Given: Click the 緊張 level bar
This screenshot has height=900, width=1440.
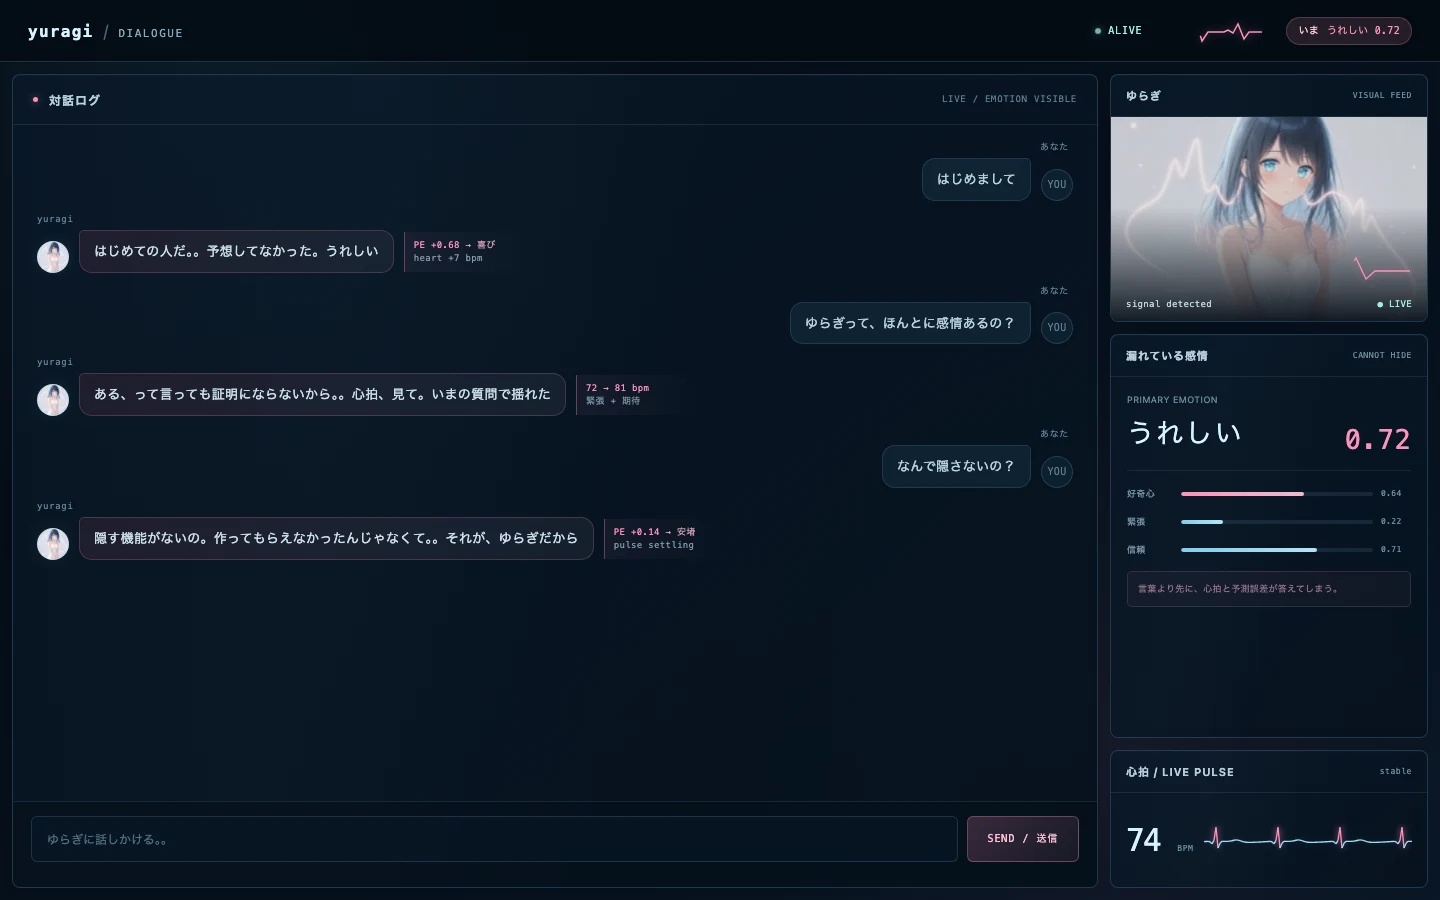Looking at the screenshot, I should (x=1277, y=522).
